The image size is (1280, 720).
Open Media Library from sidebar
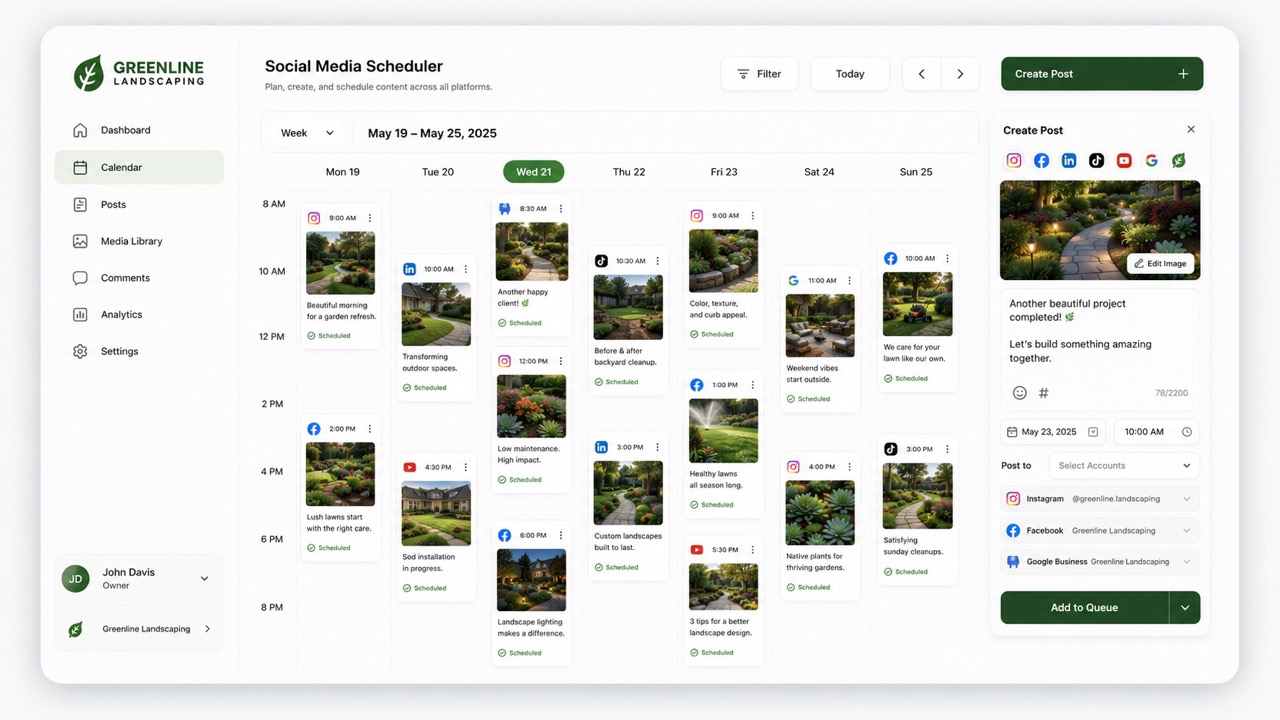pyautogui.click(x=139, y=241)
